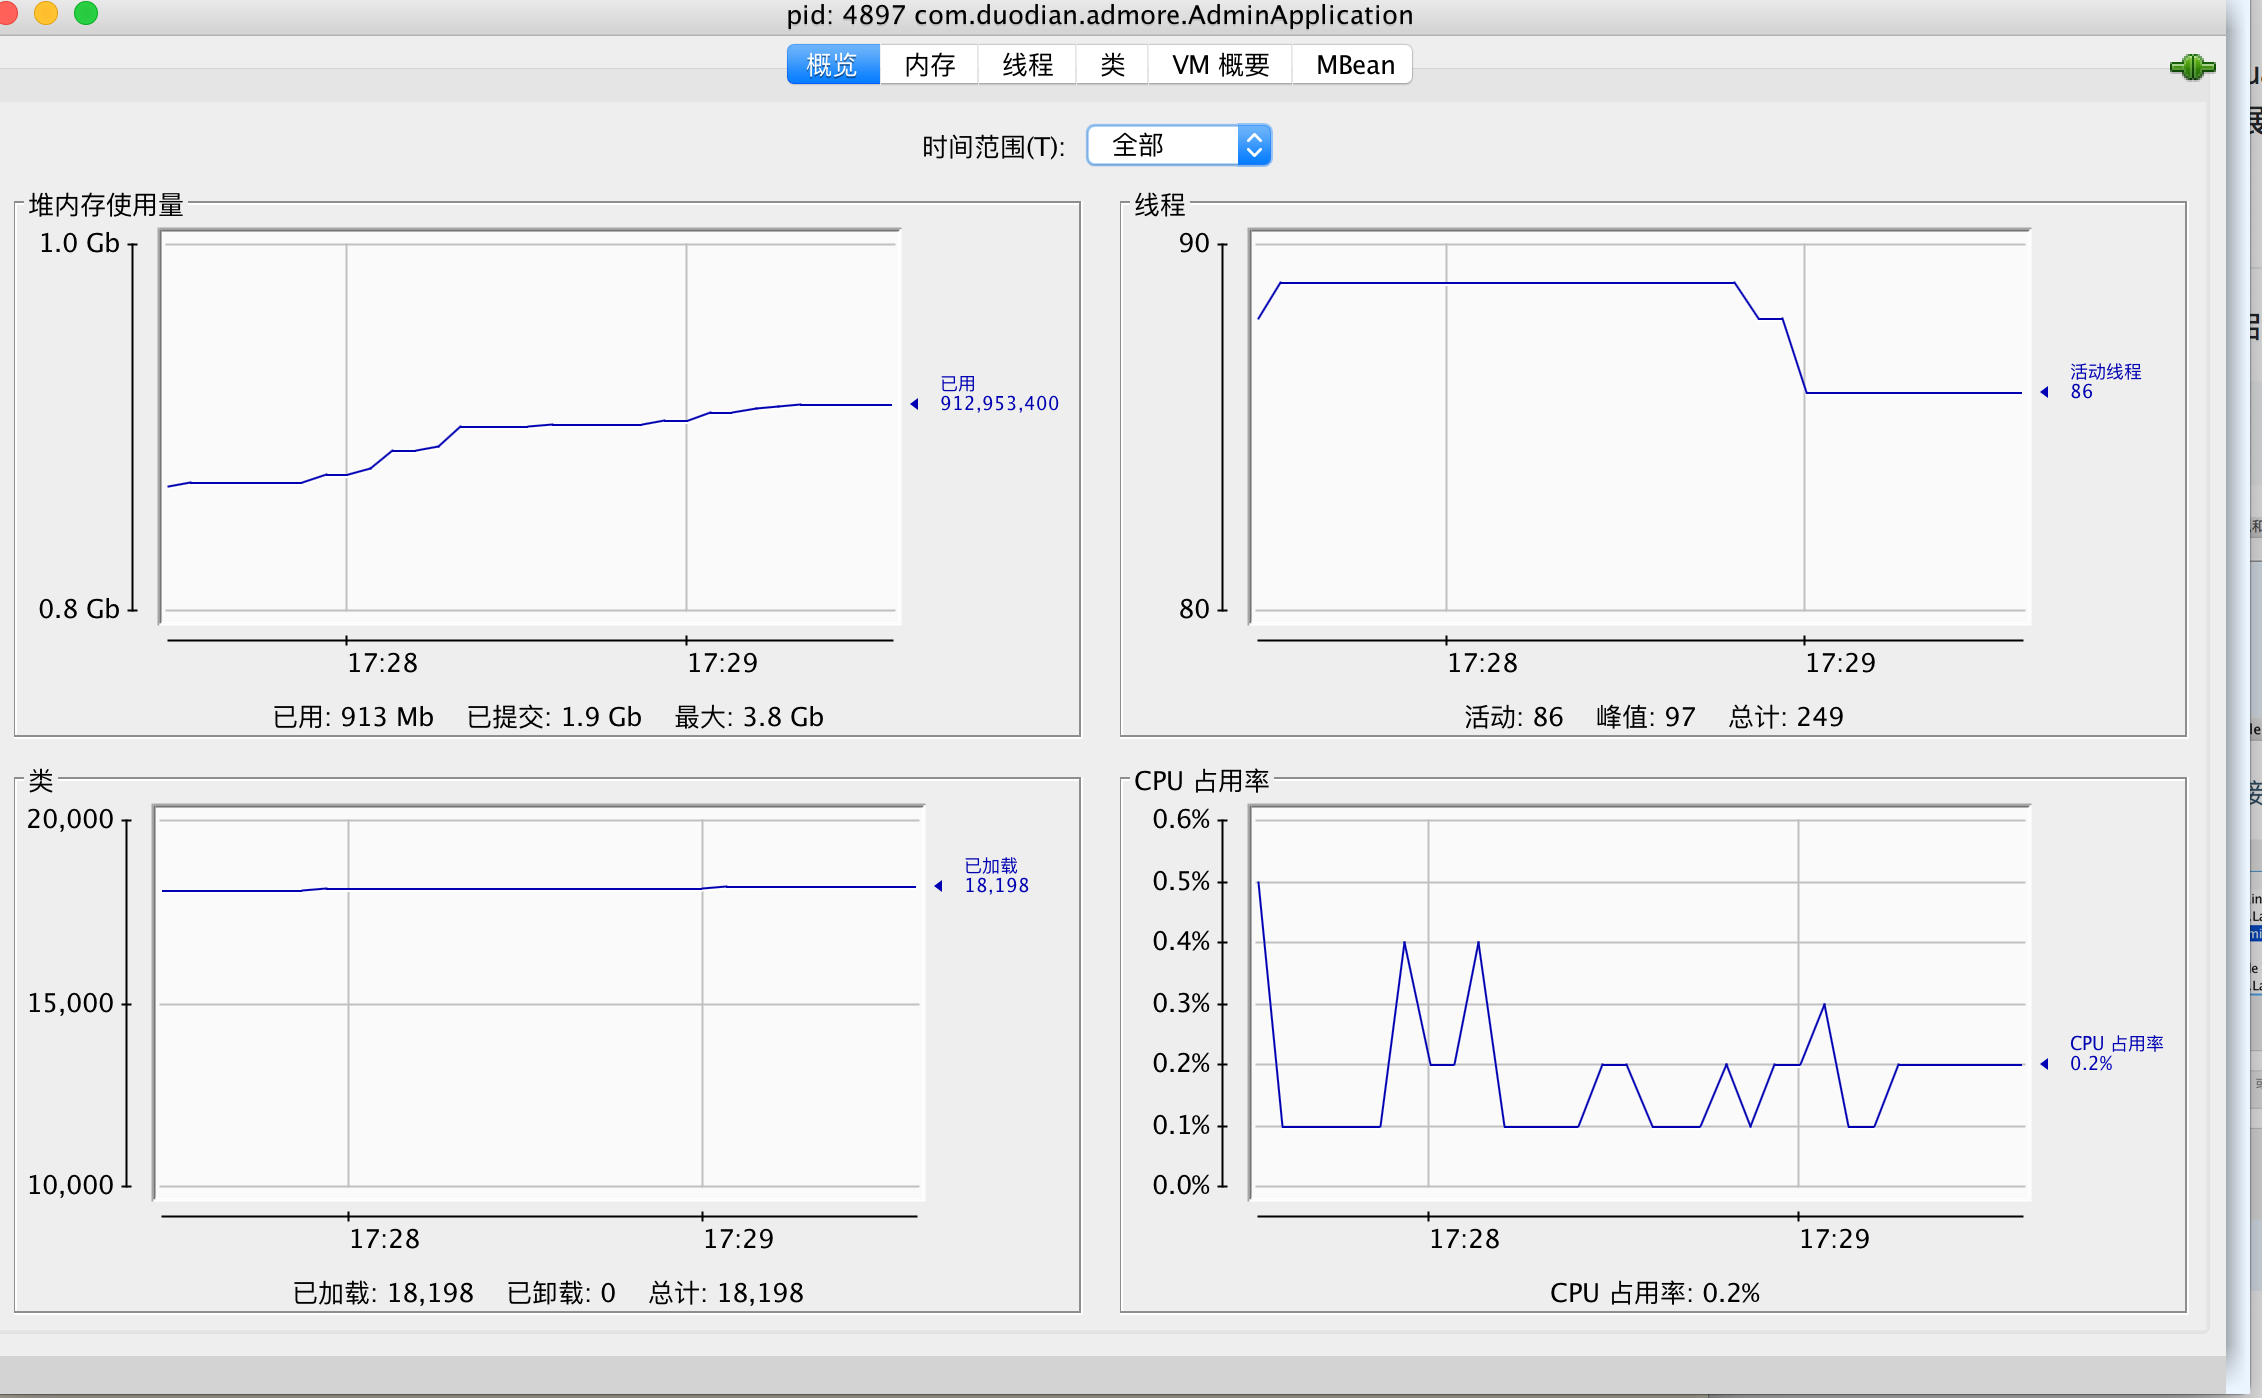Viewport: 2262px width, 1398px height.
Task: Open the 线程 threads tab
Action: [1027, 65]
